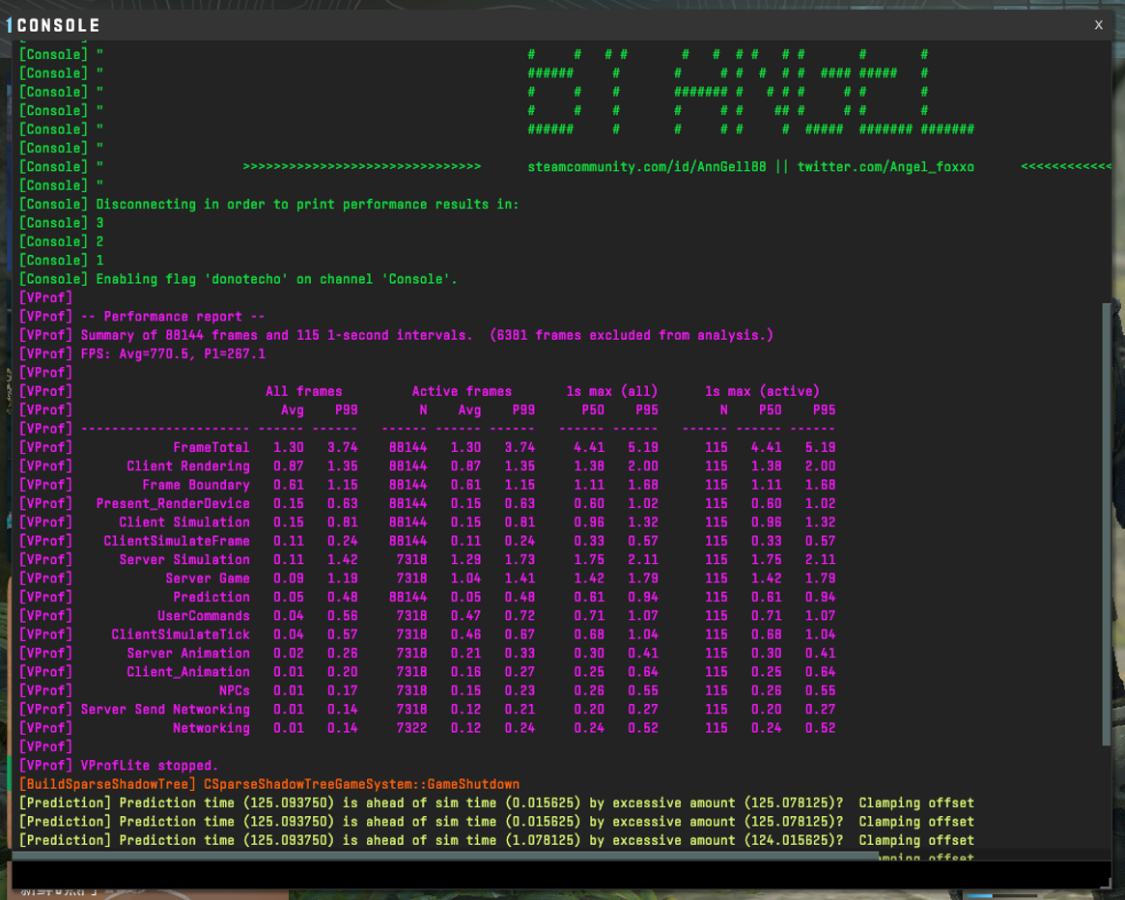Image resolution: width=1125 pixels, height=900 pixels.
Task: Click the countdown line '[Console] 2'
Action: pyautogui.click(x=61, y=241)
